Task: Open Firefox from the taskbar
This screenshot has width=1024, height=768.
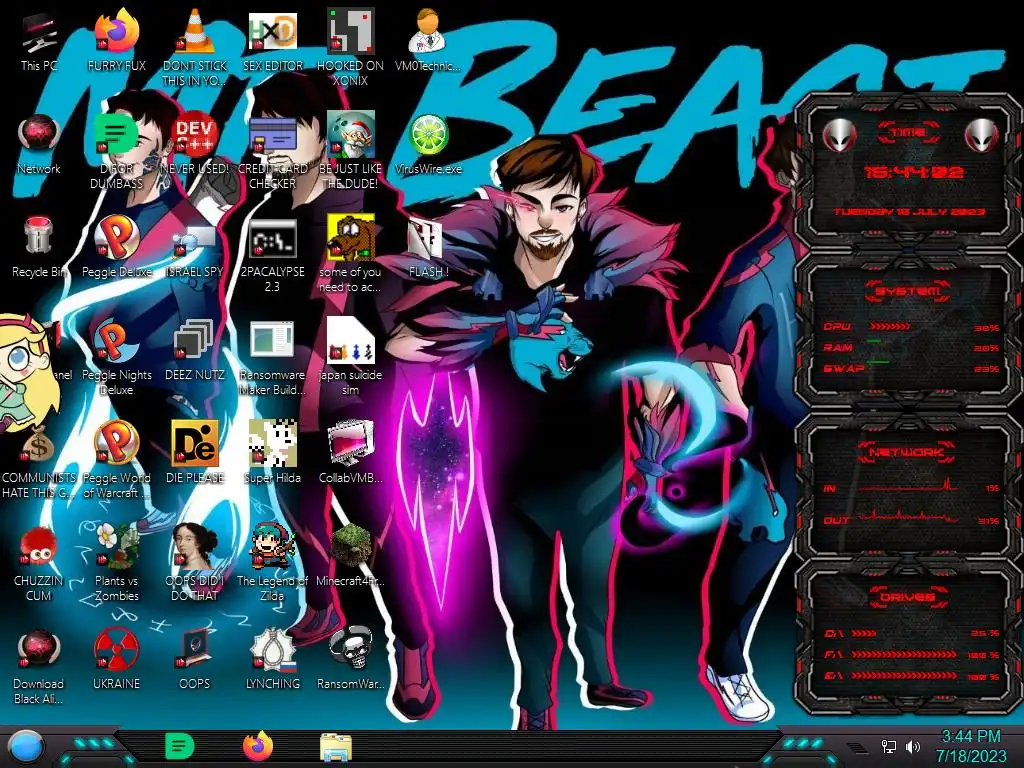Action: pos(258,746)
